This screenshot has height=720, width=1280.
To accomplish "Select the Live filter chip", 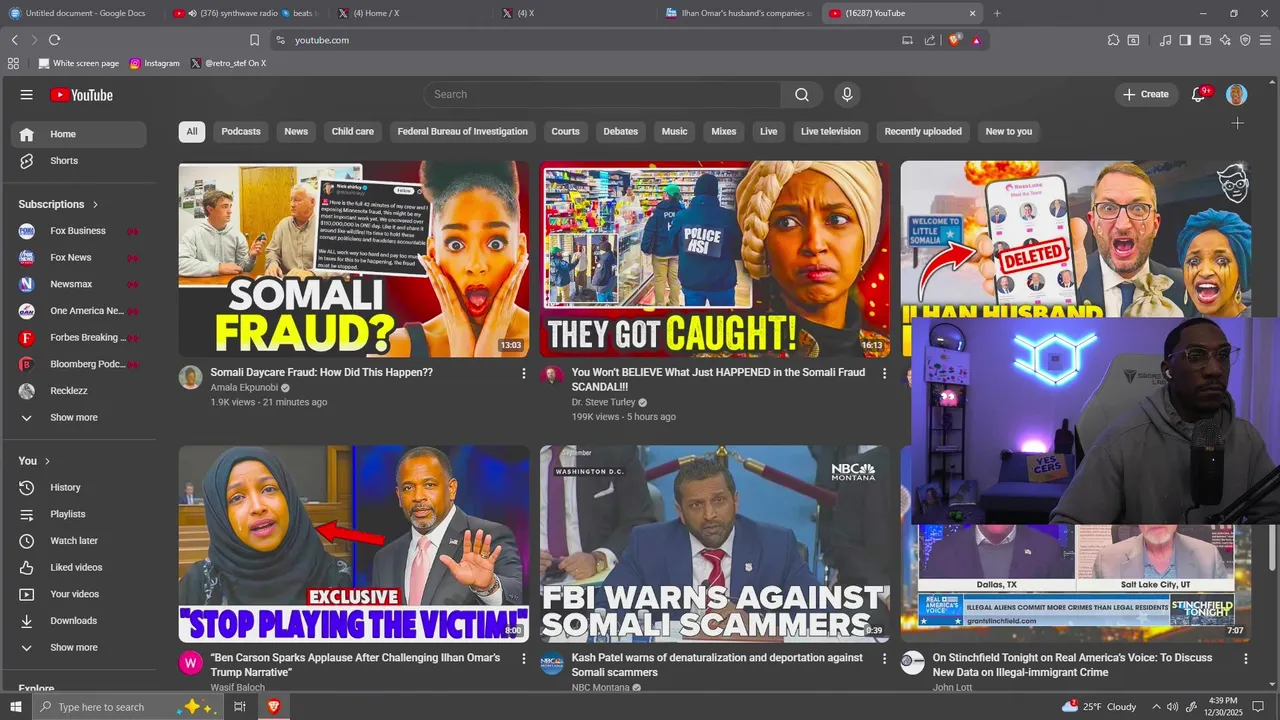I will (x=768, y=131).
